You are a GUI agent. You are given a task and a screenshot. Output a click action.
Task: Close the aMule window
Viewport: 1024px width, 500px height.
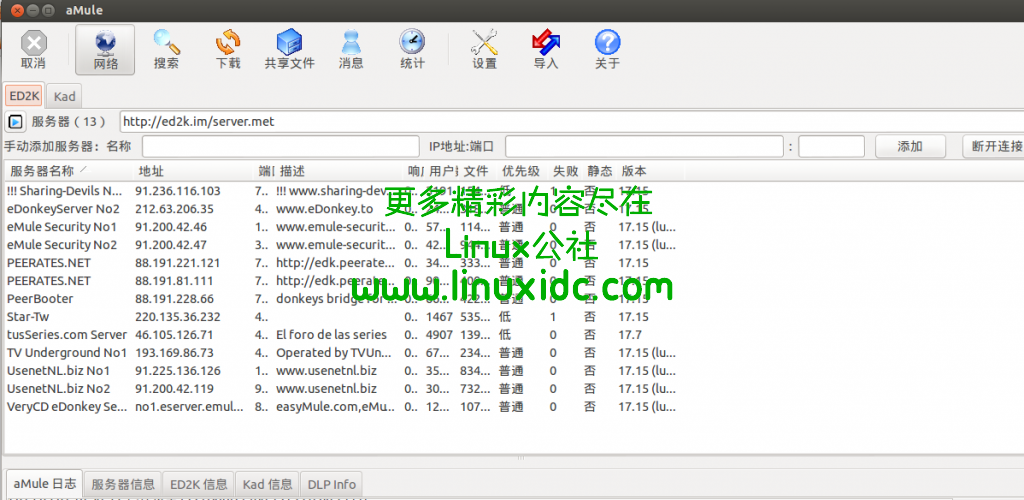[16, 10]
